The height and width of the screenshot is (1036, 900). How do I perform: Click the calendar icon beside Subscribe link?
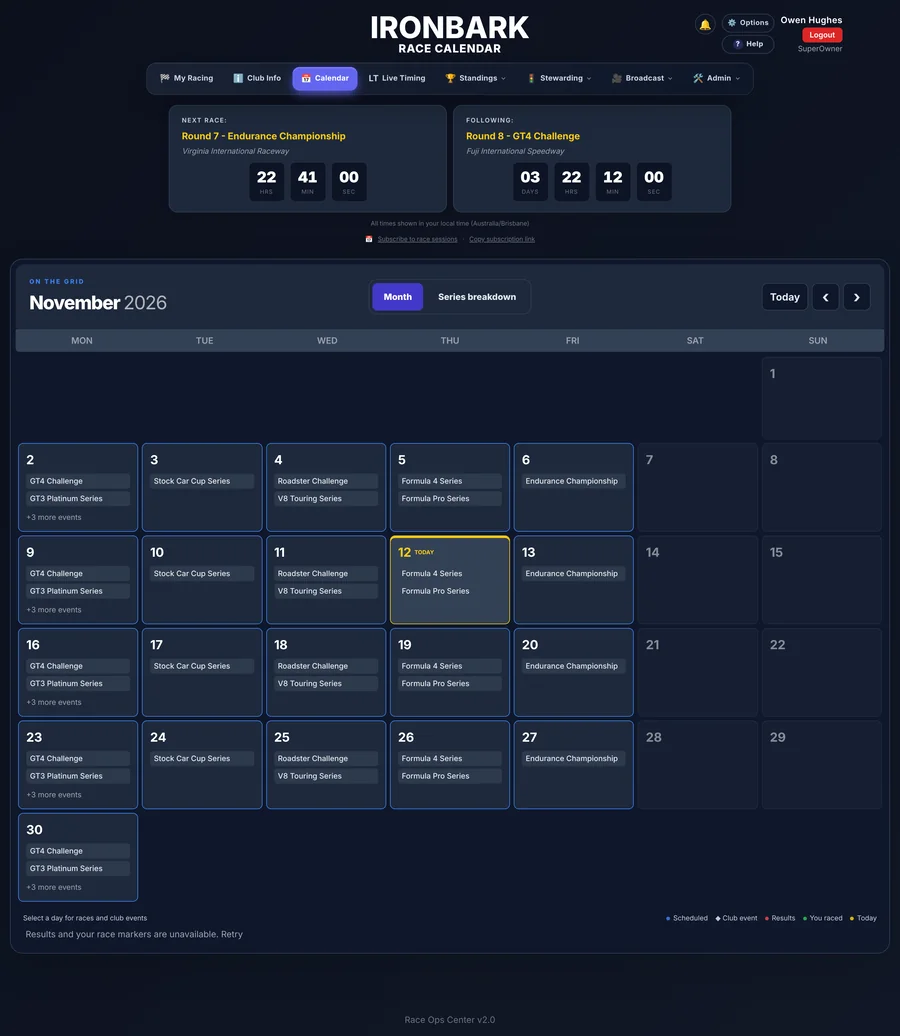pyautogui.click(x=369, y=239)
